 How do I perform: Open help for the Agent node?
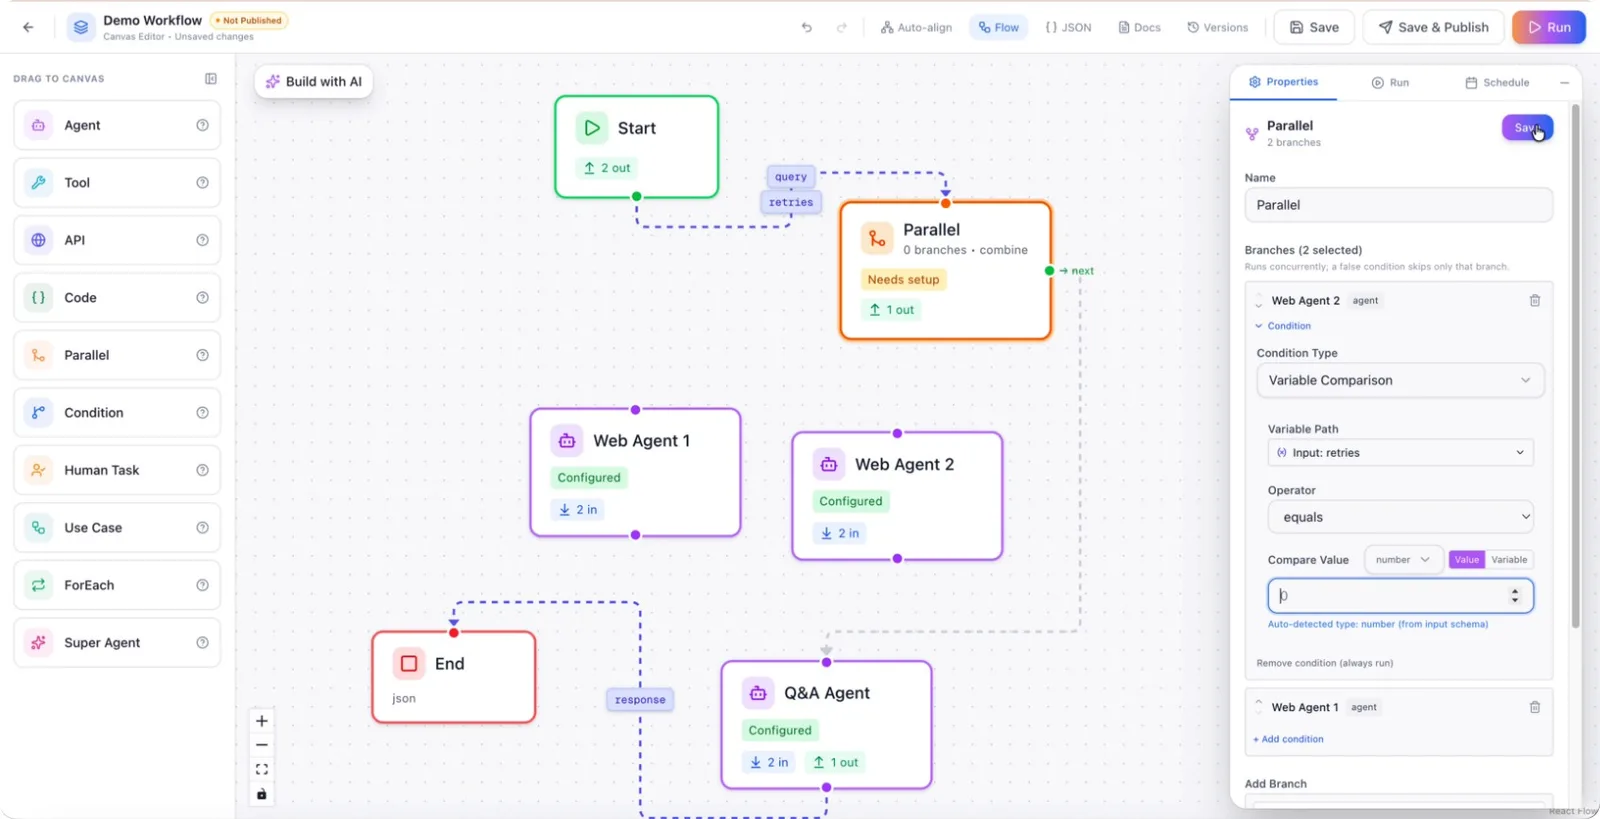coord(203,125)
